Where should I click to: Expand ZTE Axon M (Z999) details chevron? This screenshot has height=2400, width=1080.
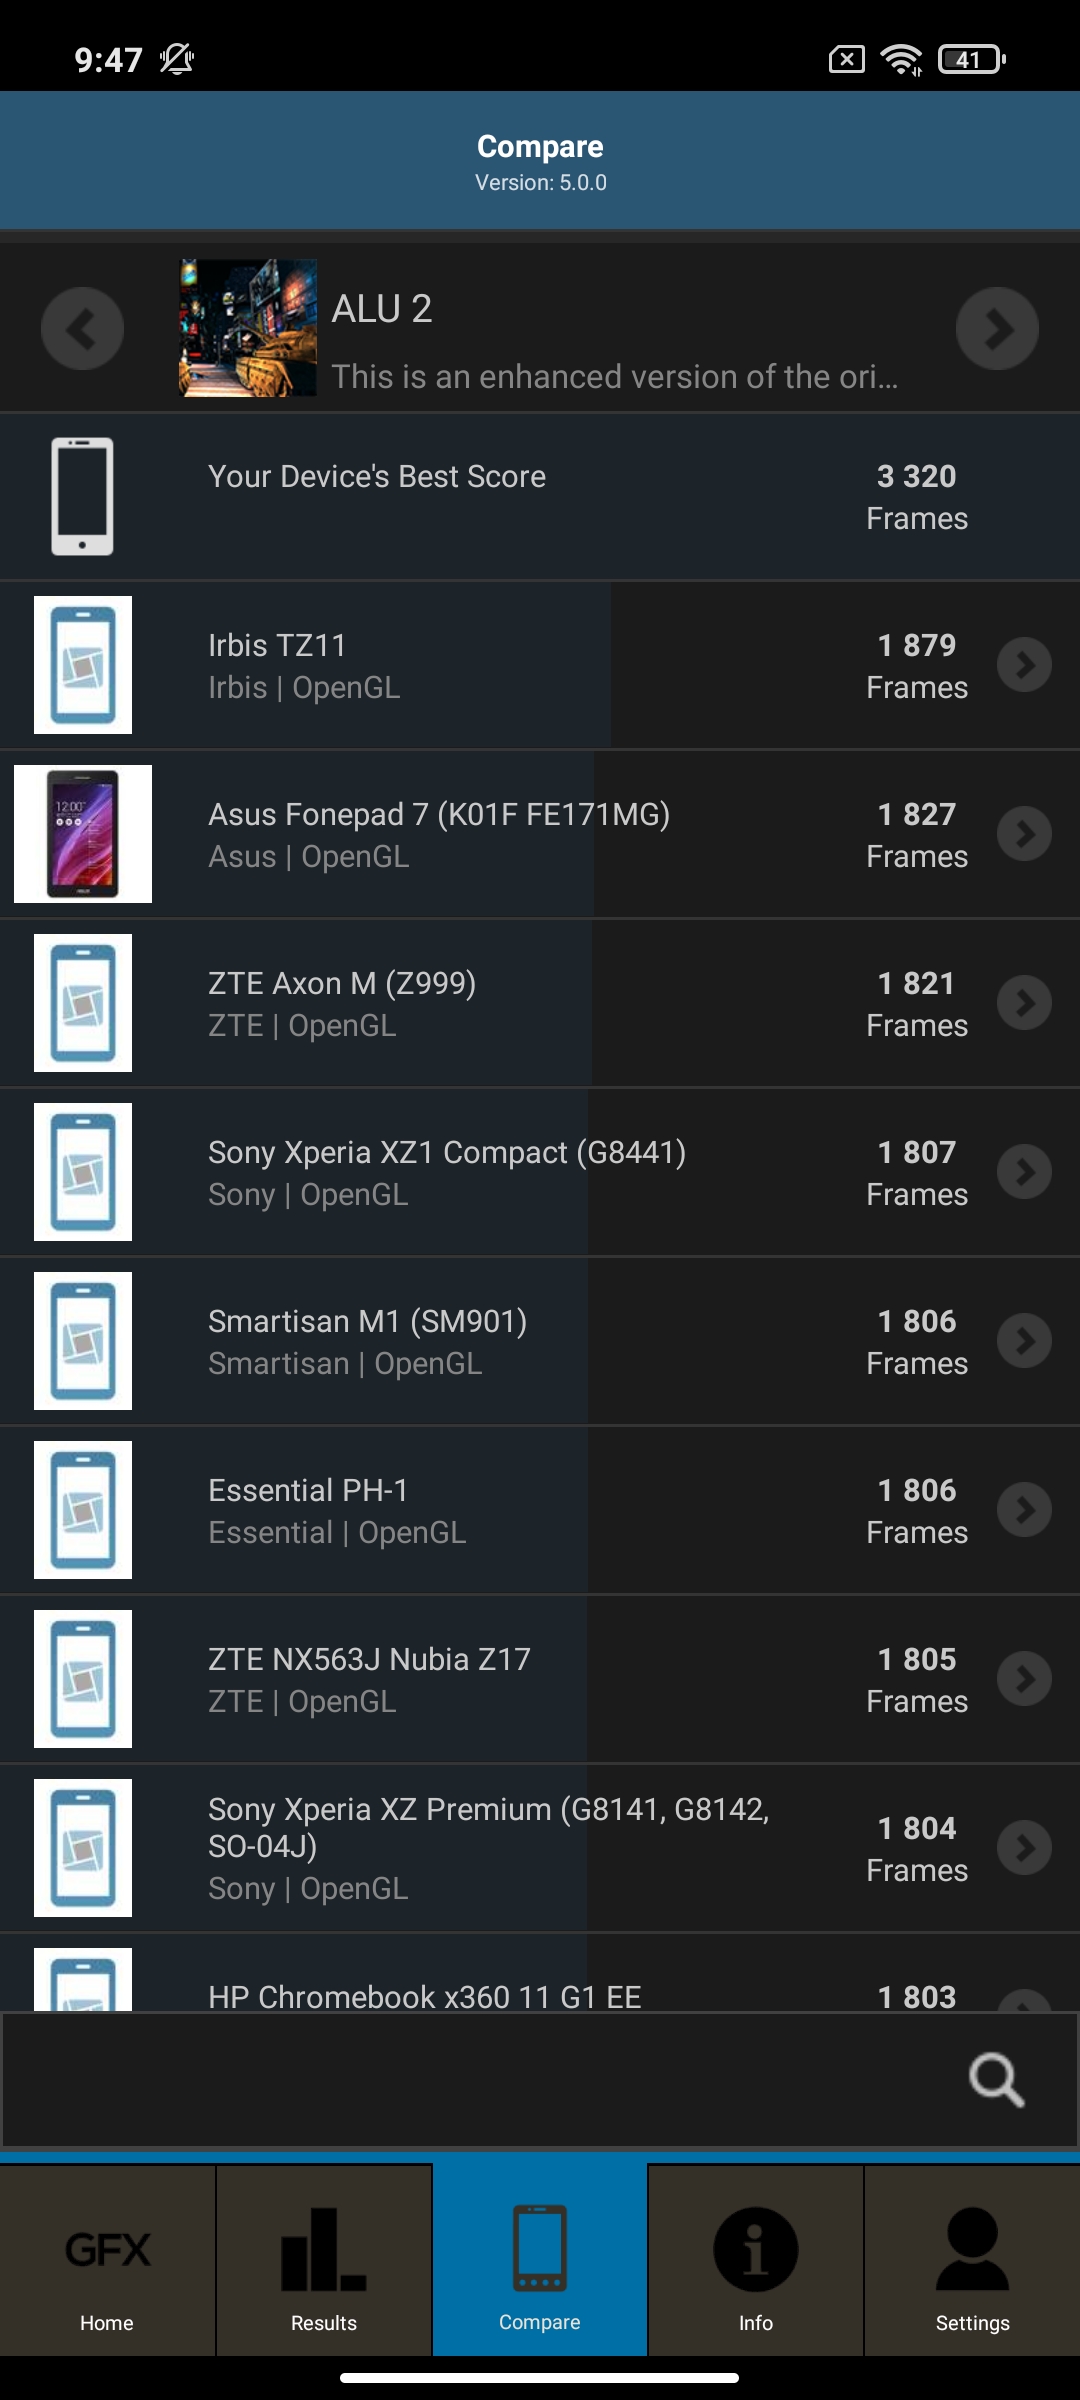(x=1025, y=1003)
